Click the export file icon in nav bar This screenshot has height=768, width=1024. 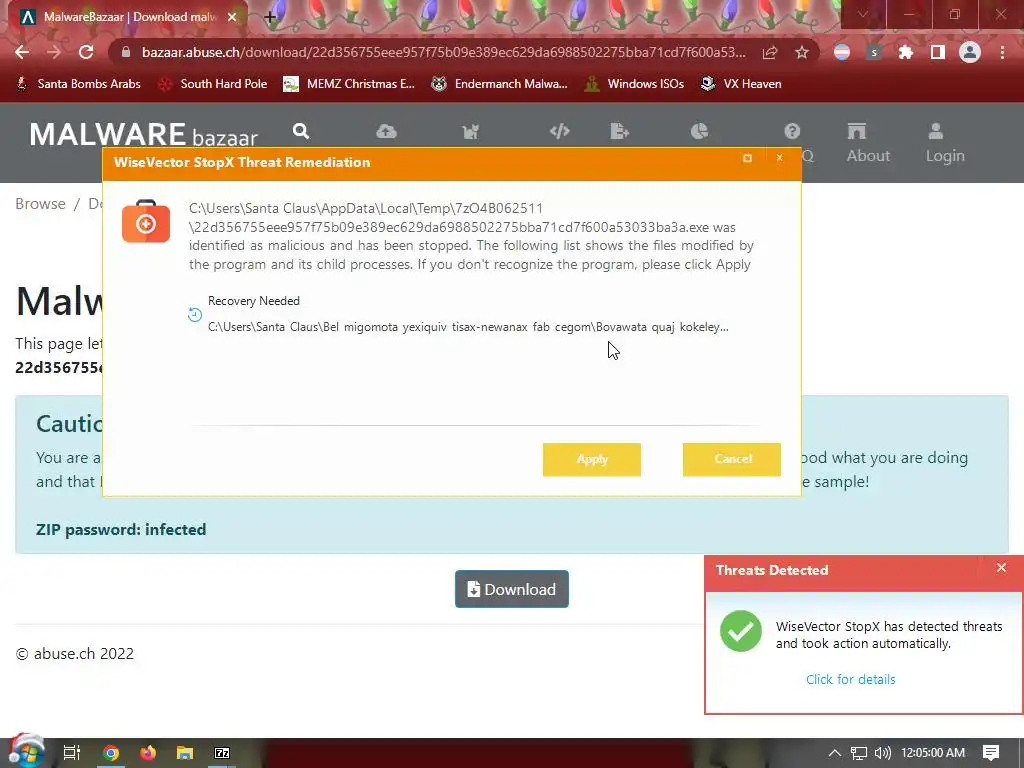click(619, 131)
